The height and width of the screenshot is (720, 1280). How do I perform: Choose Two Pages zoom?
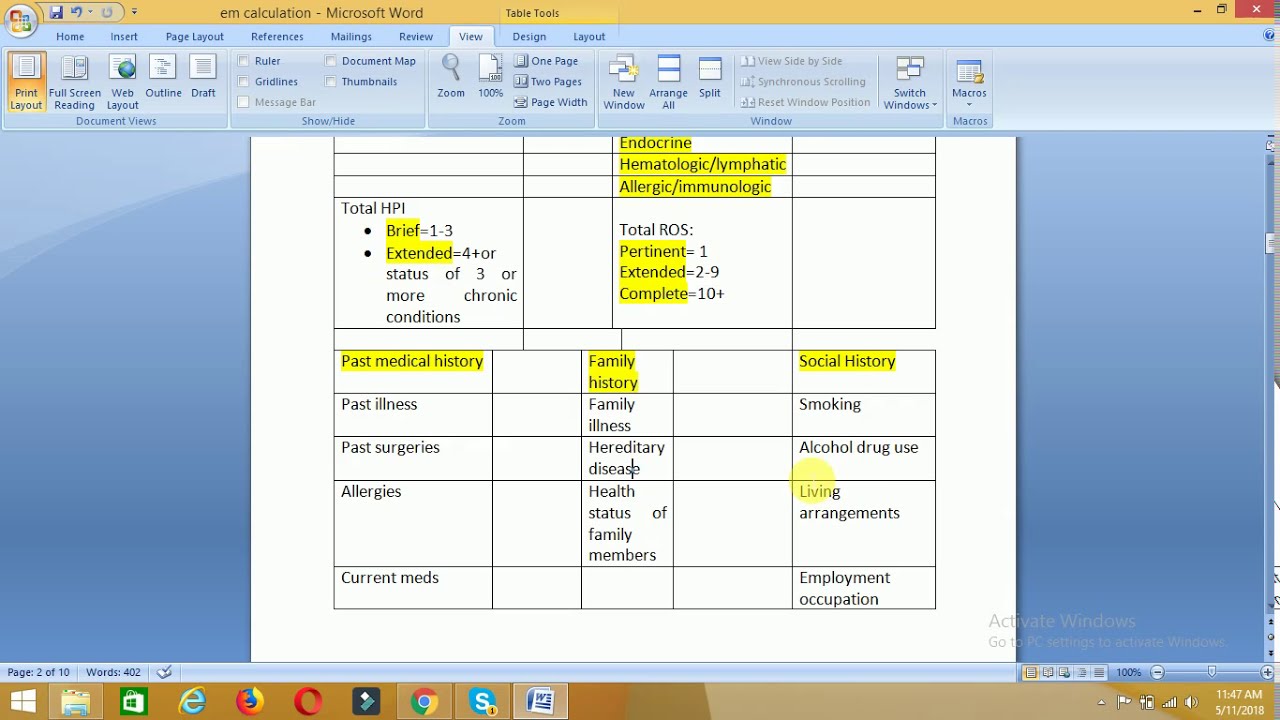pyautogui.click(x=547, y=82)
